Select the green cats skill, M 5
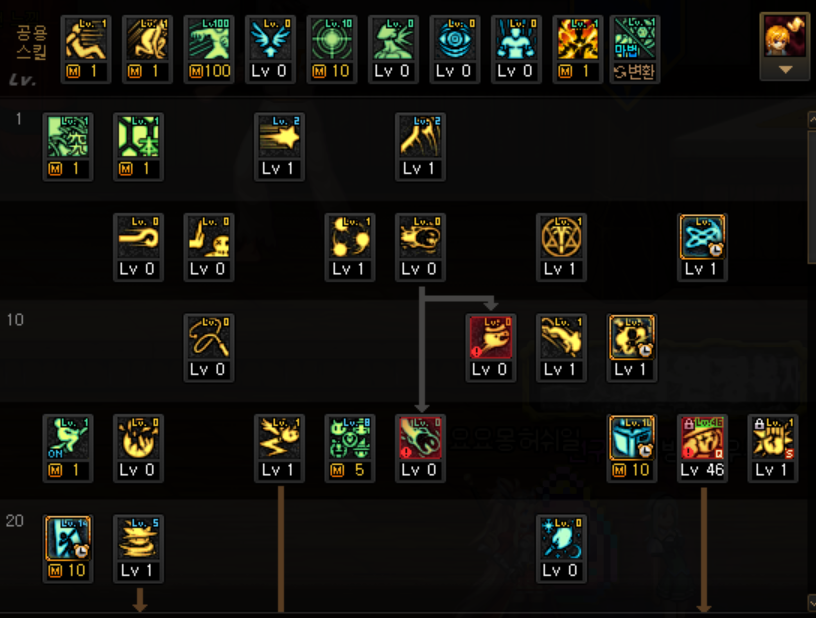The image size is (816, 618). 349,448
